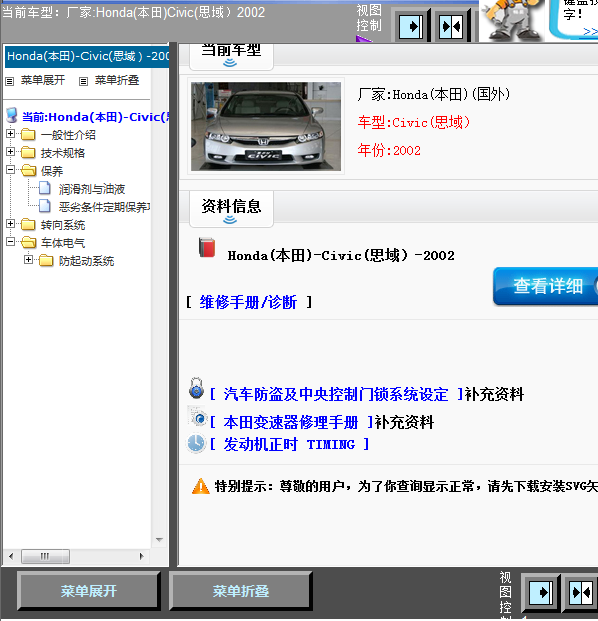Click bottom view control collapse-arrows icon

[580, 592]
